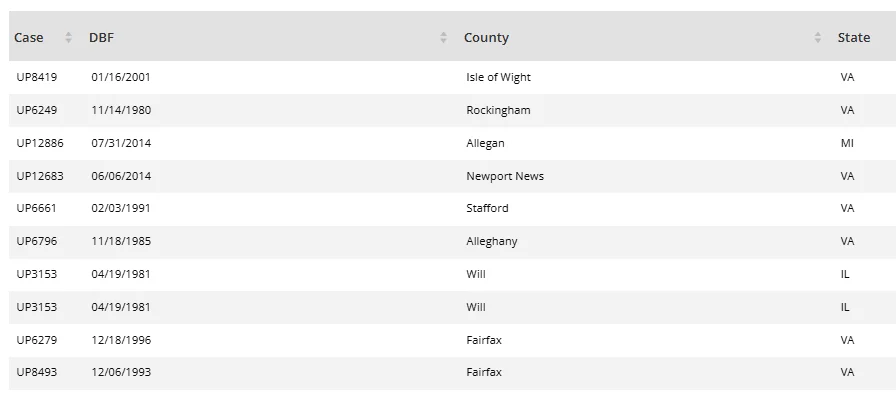Click case UP12683
The image size is (896, 417).
point(40,176)
